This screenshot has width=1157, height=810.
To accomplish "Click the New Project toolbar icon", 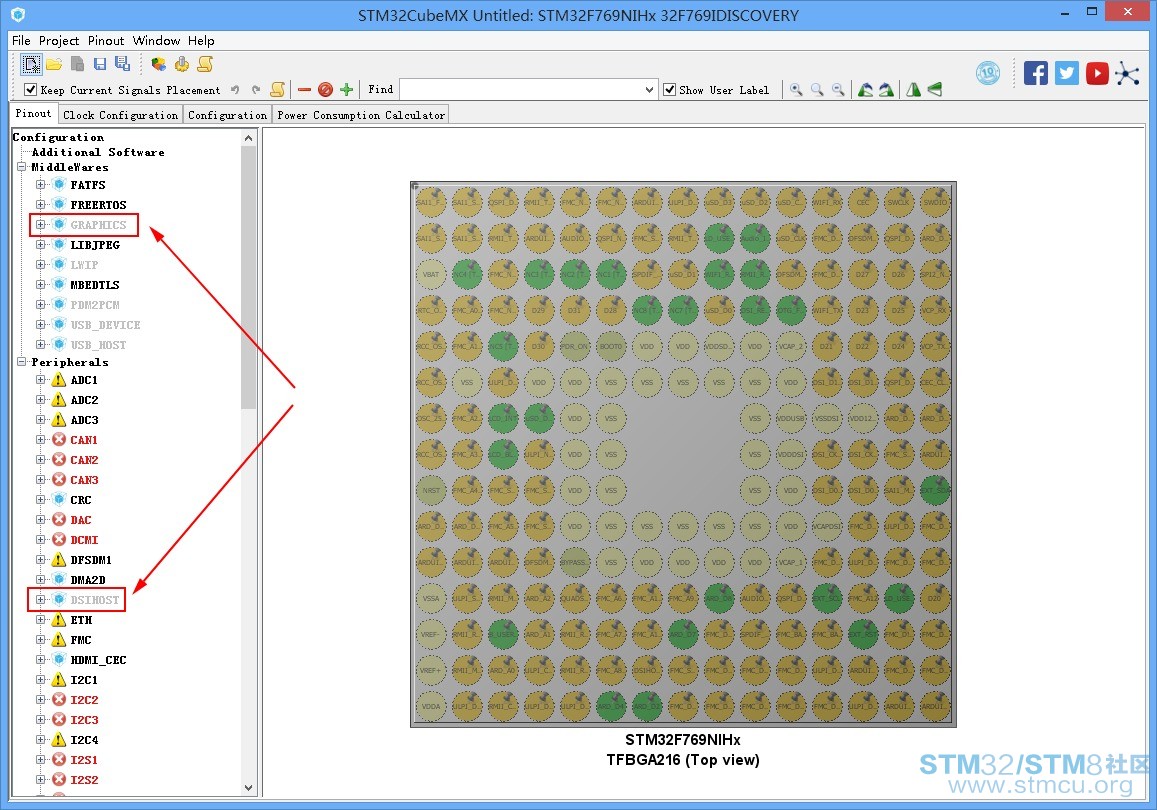I will [x=31, y=65].
